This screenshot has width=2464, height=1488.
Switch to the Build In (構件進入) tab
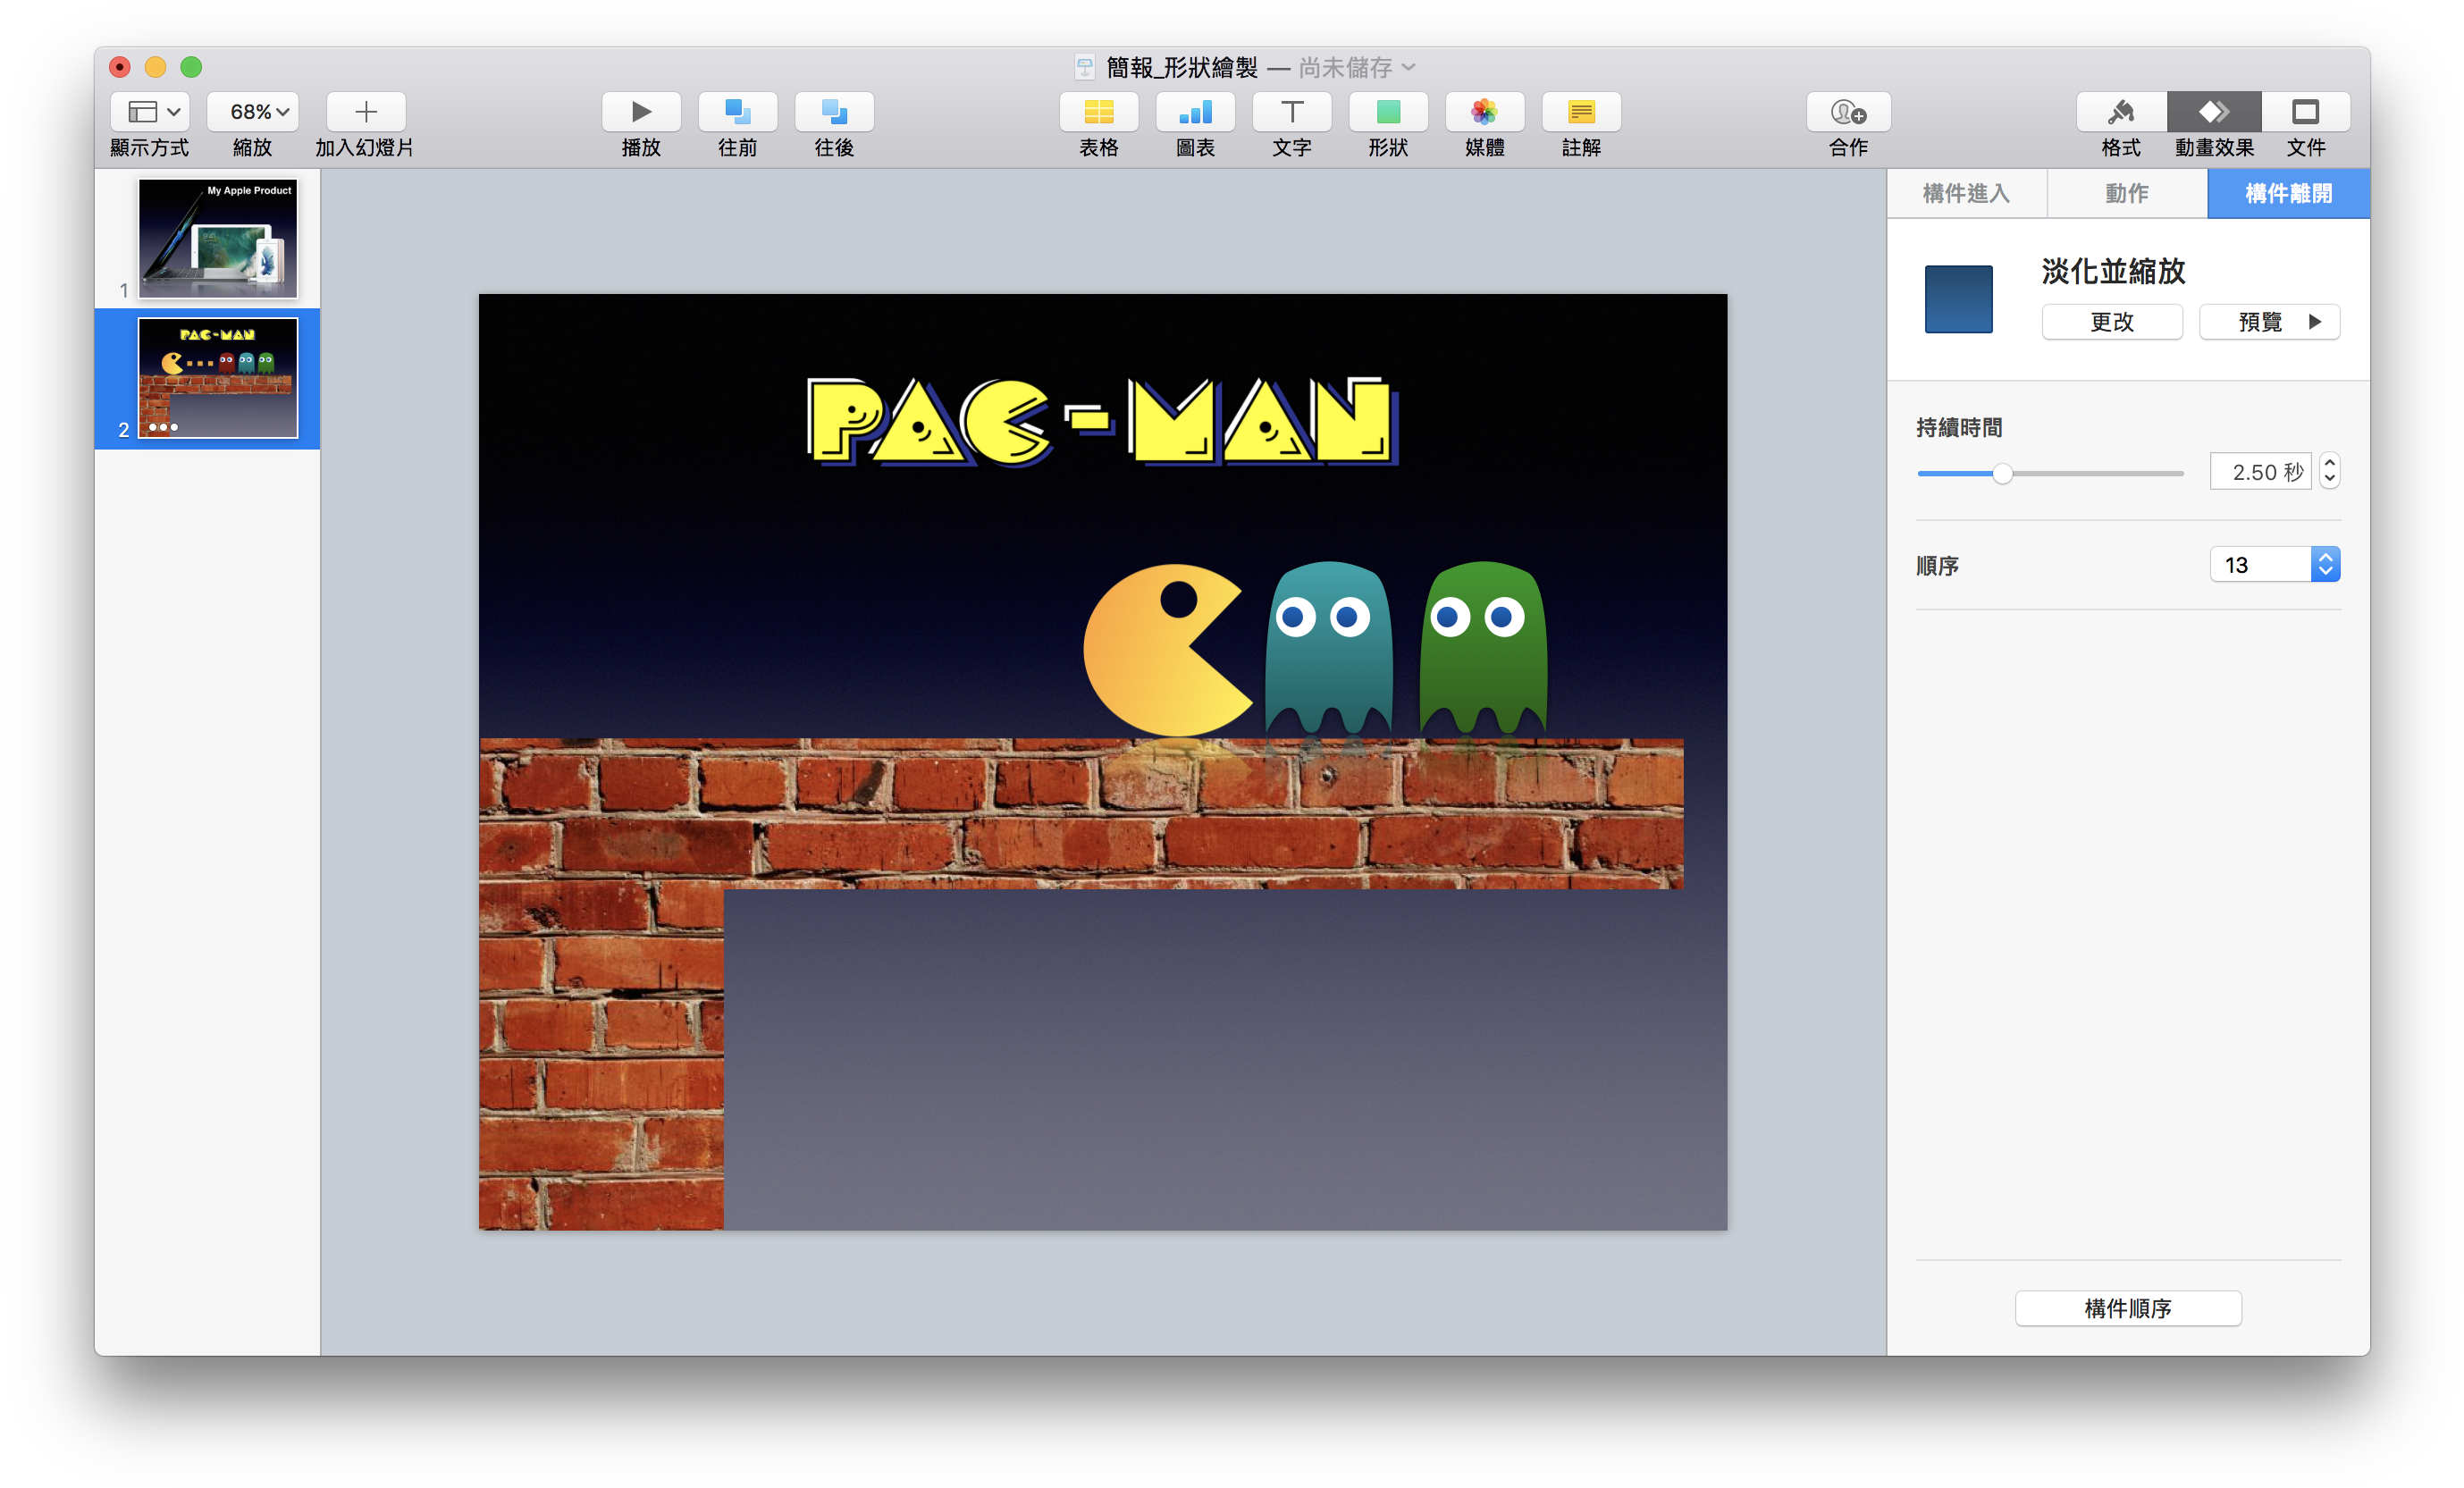[1966, 194]
